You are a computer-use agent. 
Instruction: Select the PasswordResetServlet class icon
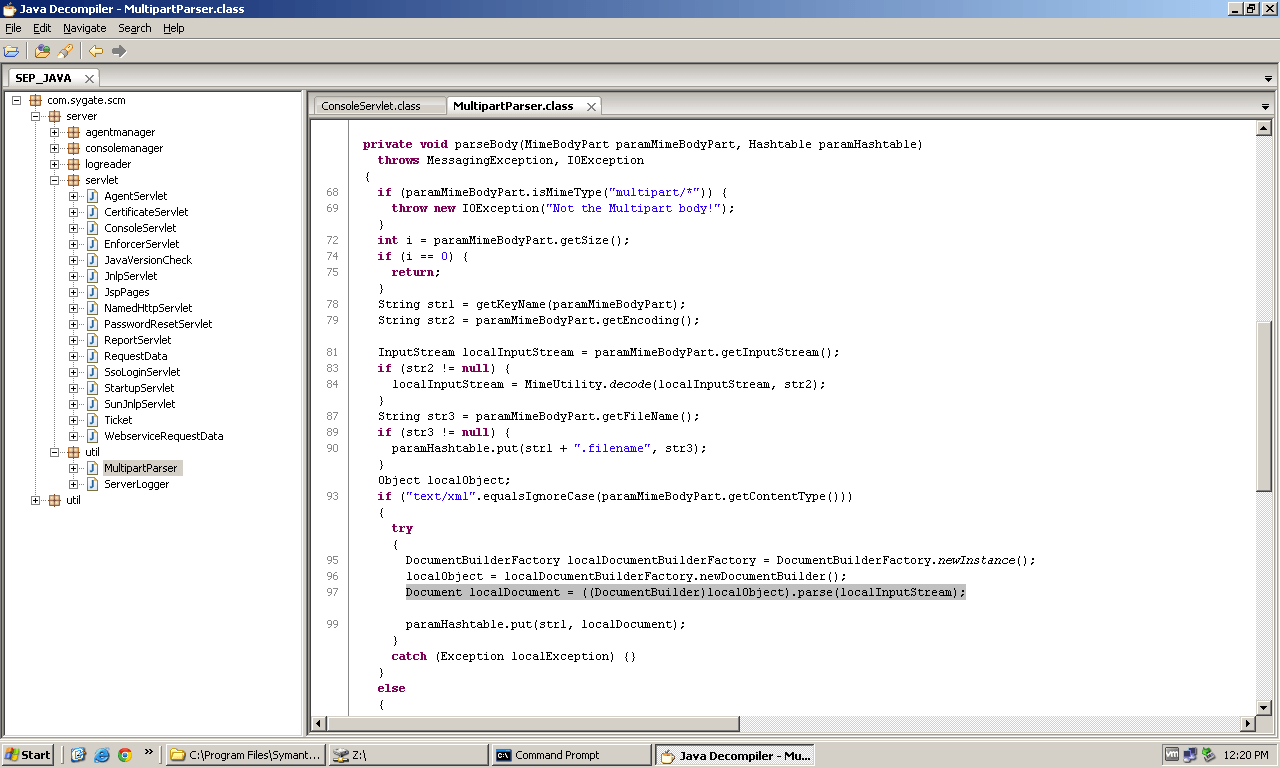click(92, 324)
